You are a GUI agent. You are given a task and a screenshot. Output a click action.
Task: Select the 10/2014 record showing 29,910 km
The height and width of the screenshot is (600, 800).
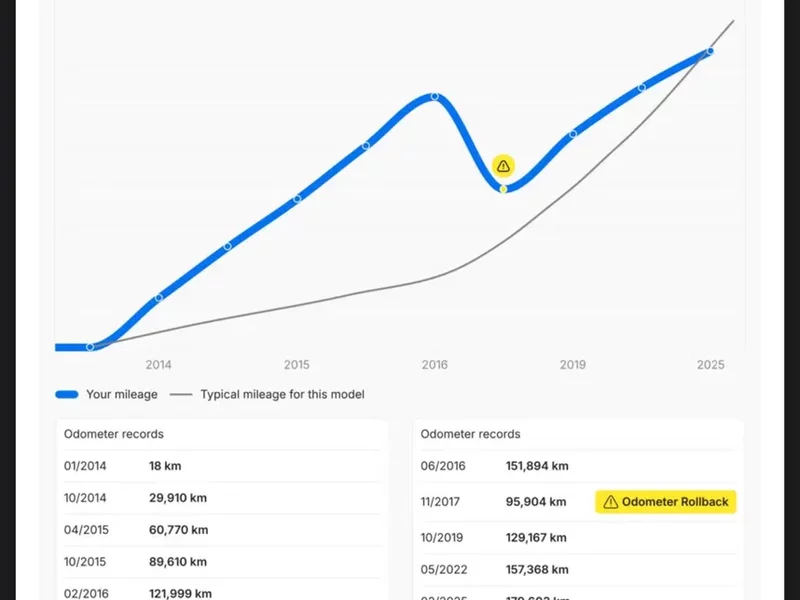pos(222,498)
